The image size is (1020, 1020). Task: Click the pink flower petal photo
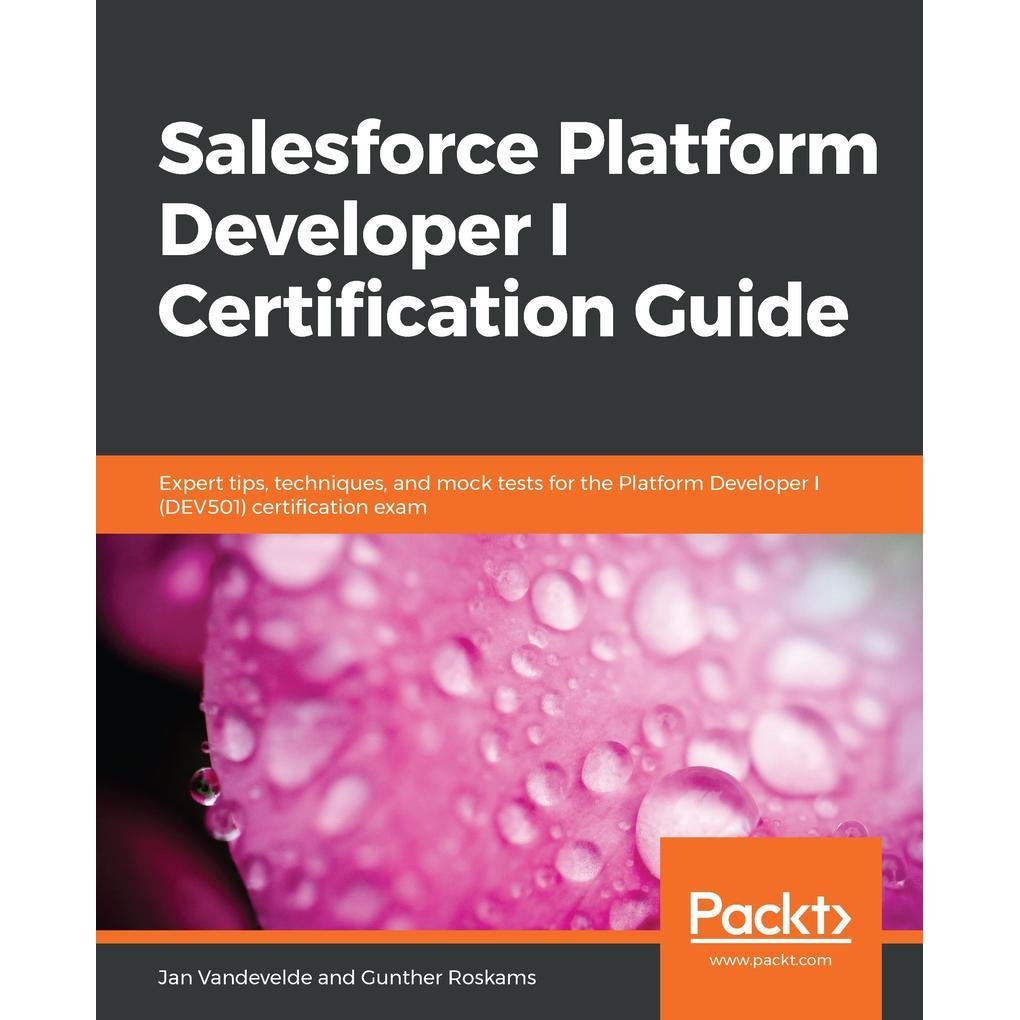click(509, 732)
